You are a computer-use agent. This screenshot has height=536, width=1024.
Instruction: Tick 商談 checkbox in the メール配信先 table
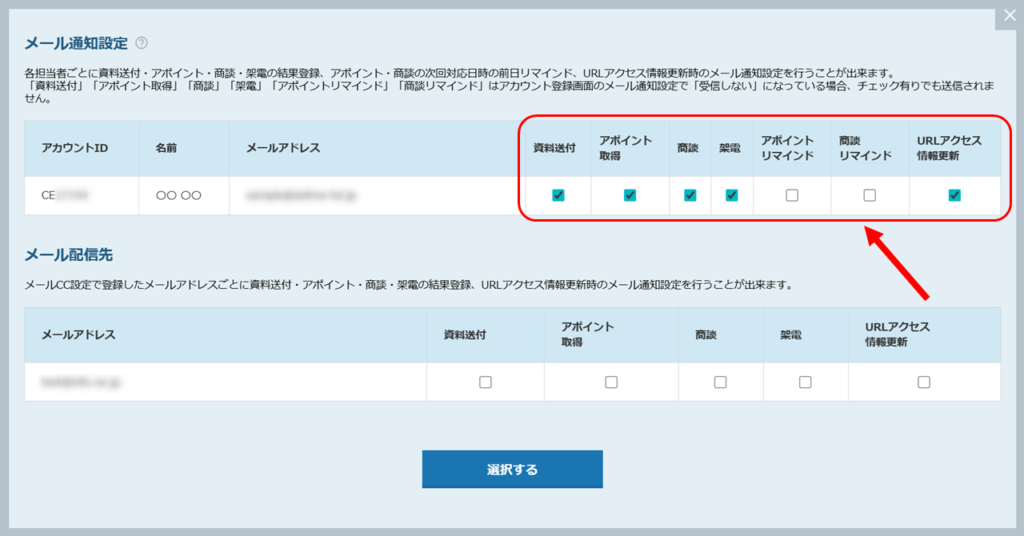tap(720, 382)
